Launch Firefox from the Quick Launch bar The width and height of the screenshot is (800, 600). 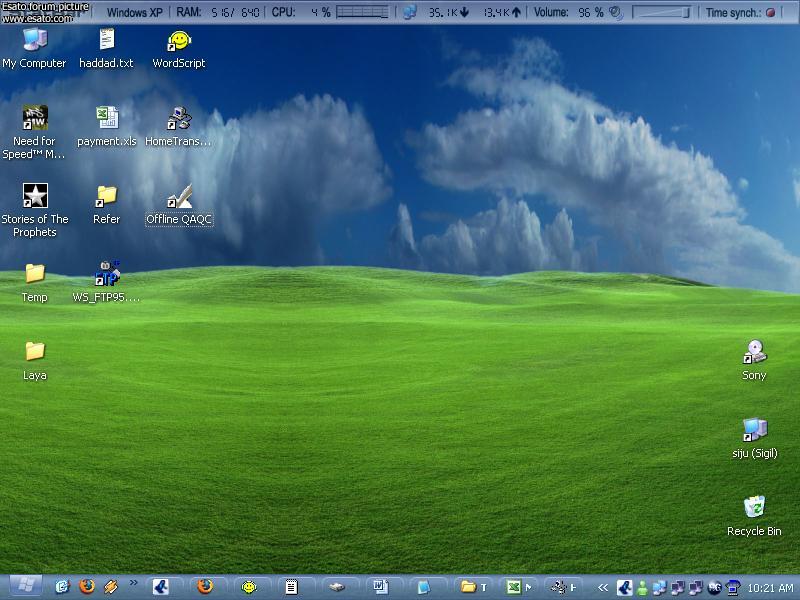87,587
